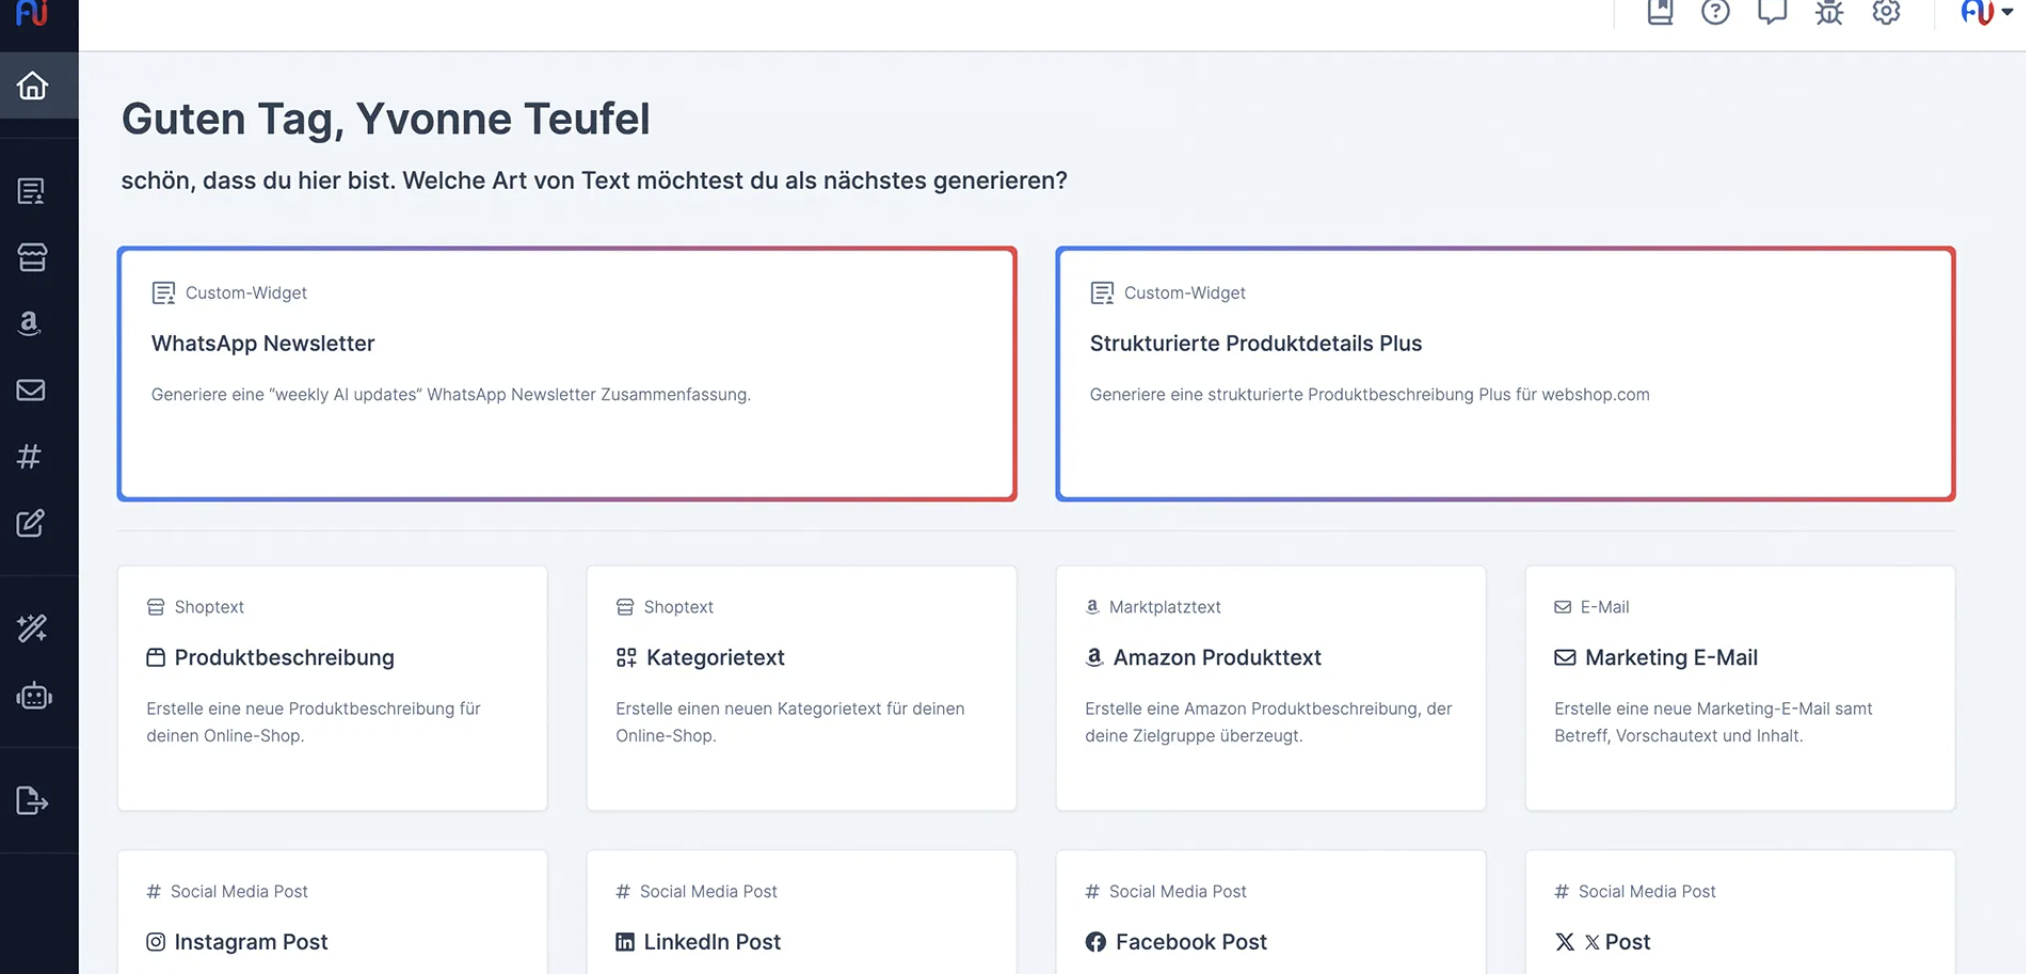Image resolution: width=2026 pixels, height=974 pixels.
Task: Open the Shoptext section via the store icon
Action: tap(33, 256)
